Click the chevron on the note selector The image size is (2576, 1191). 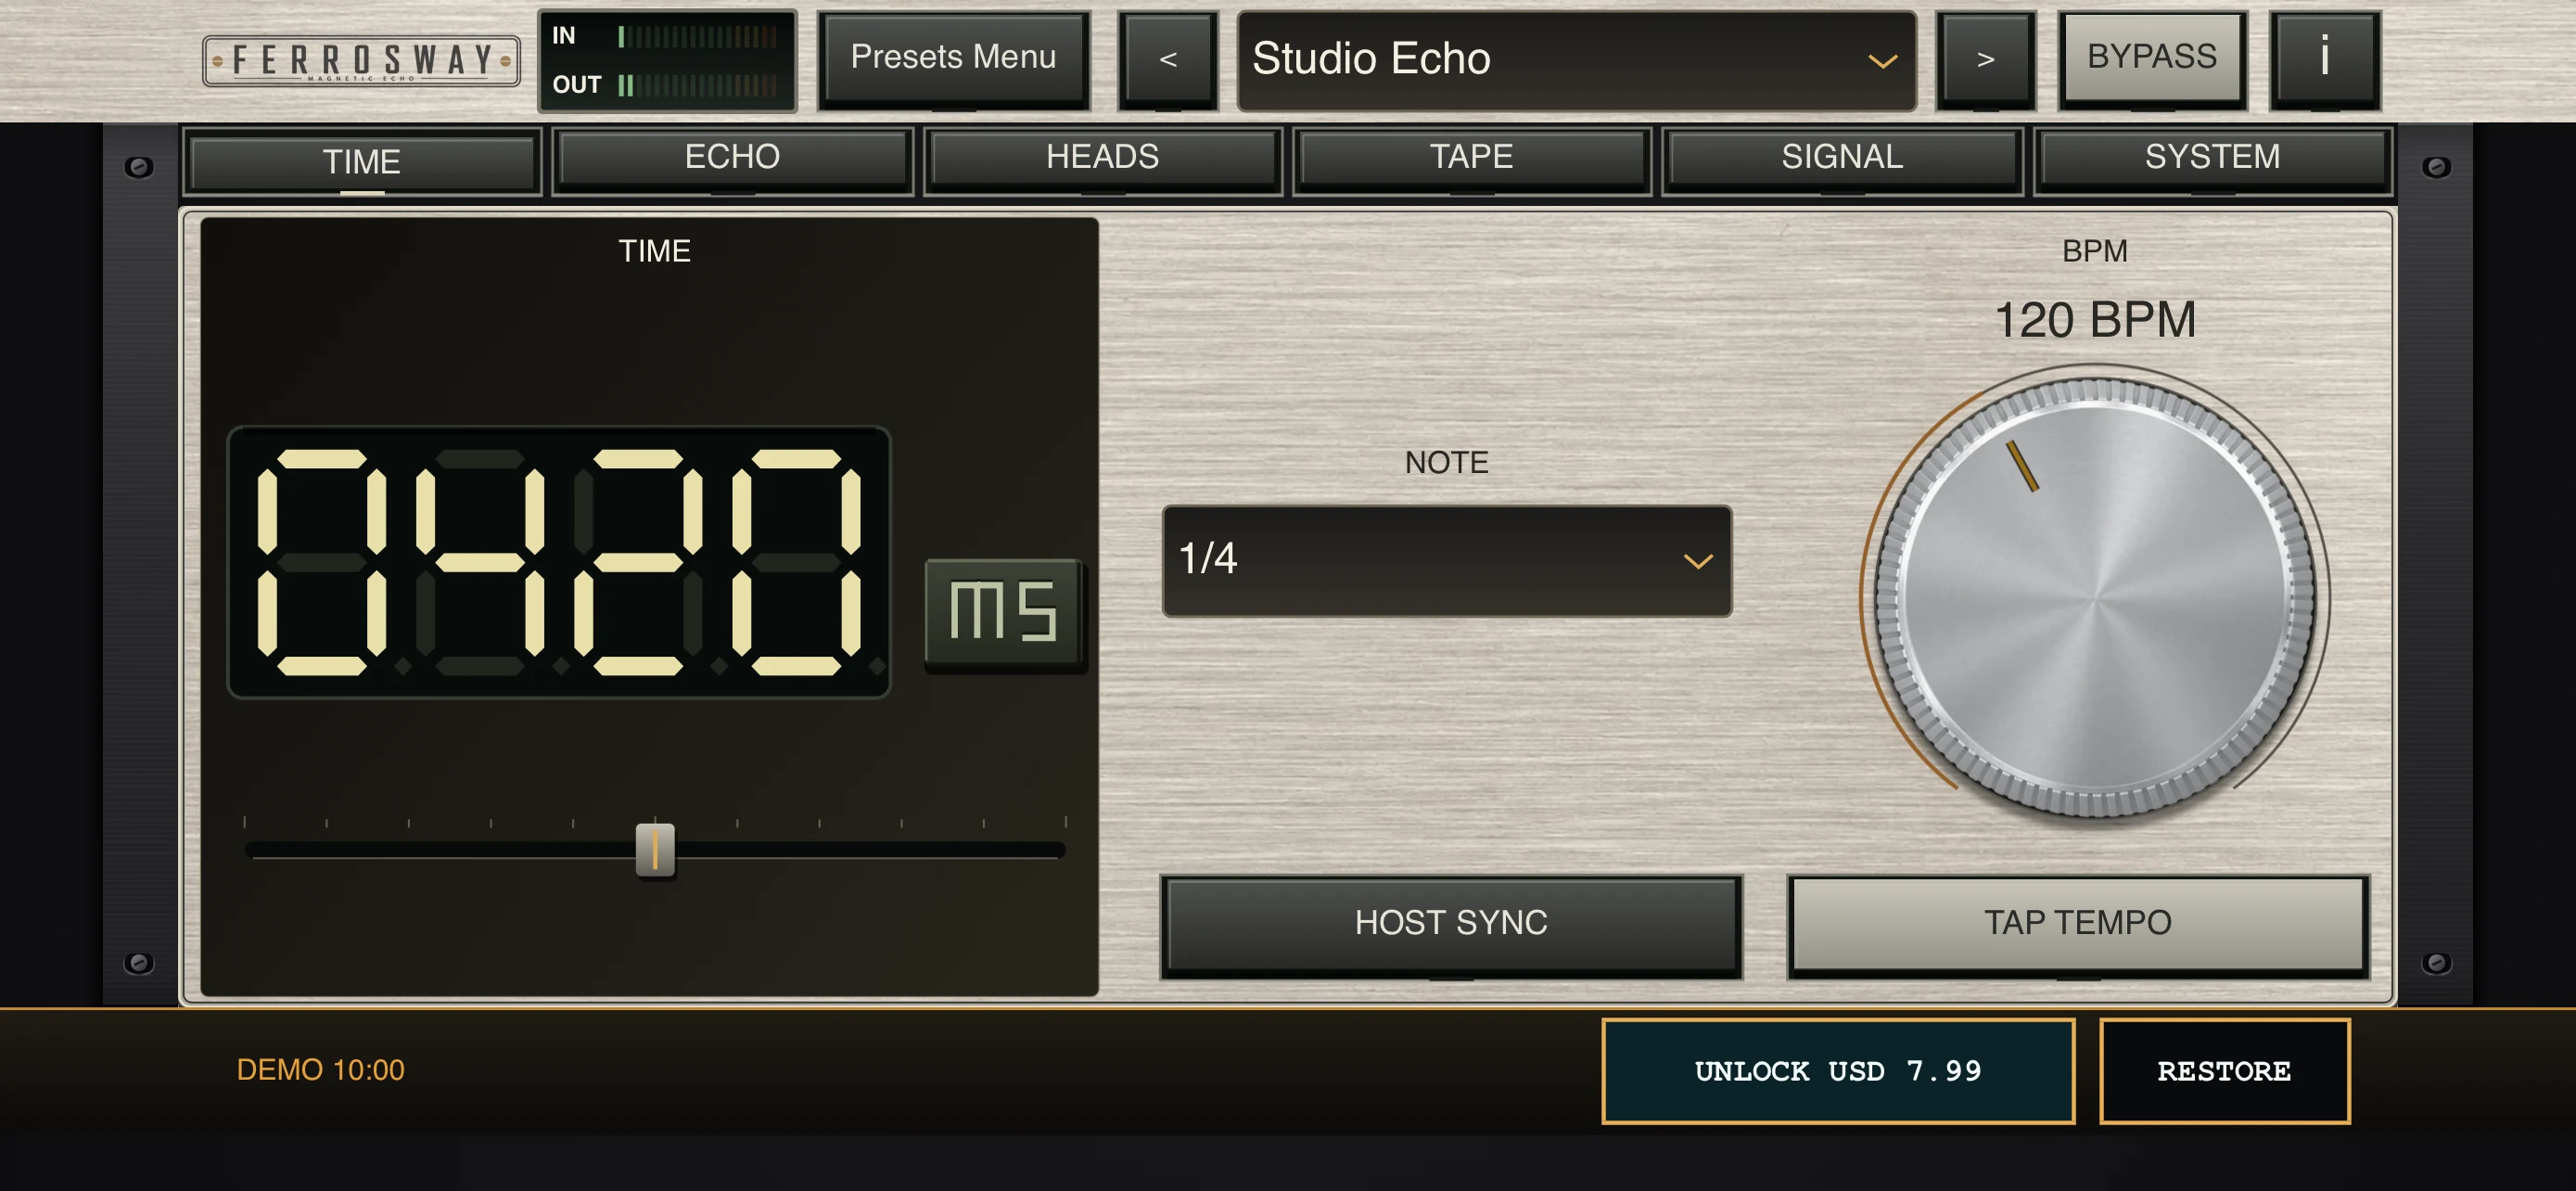tap(1697, 561)
